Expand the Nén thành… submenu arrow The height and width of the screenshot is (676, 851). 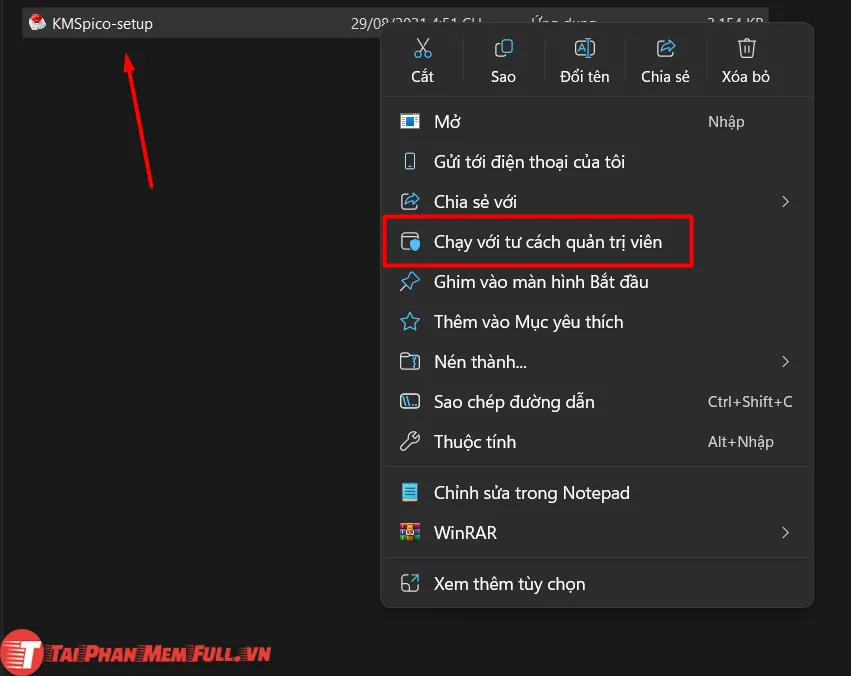point(785,362)
